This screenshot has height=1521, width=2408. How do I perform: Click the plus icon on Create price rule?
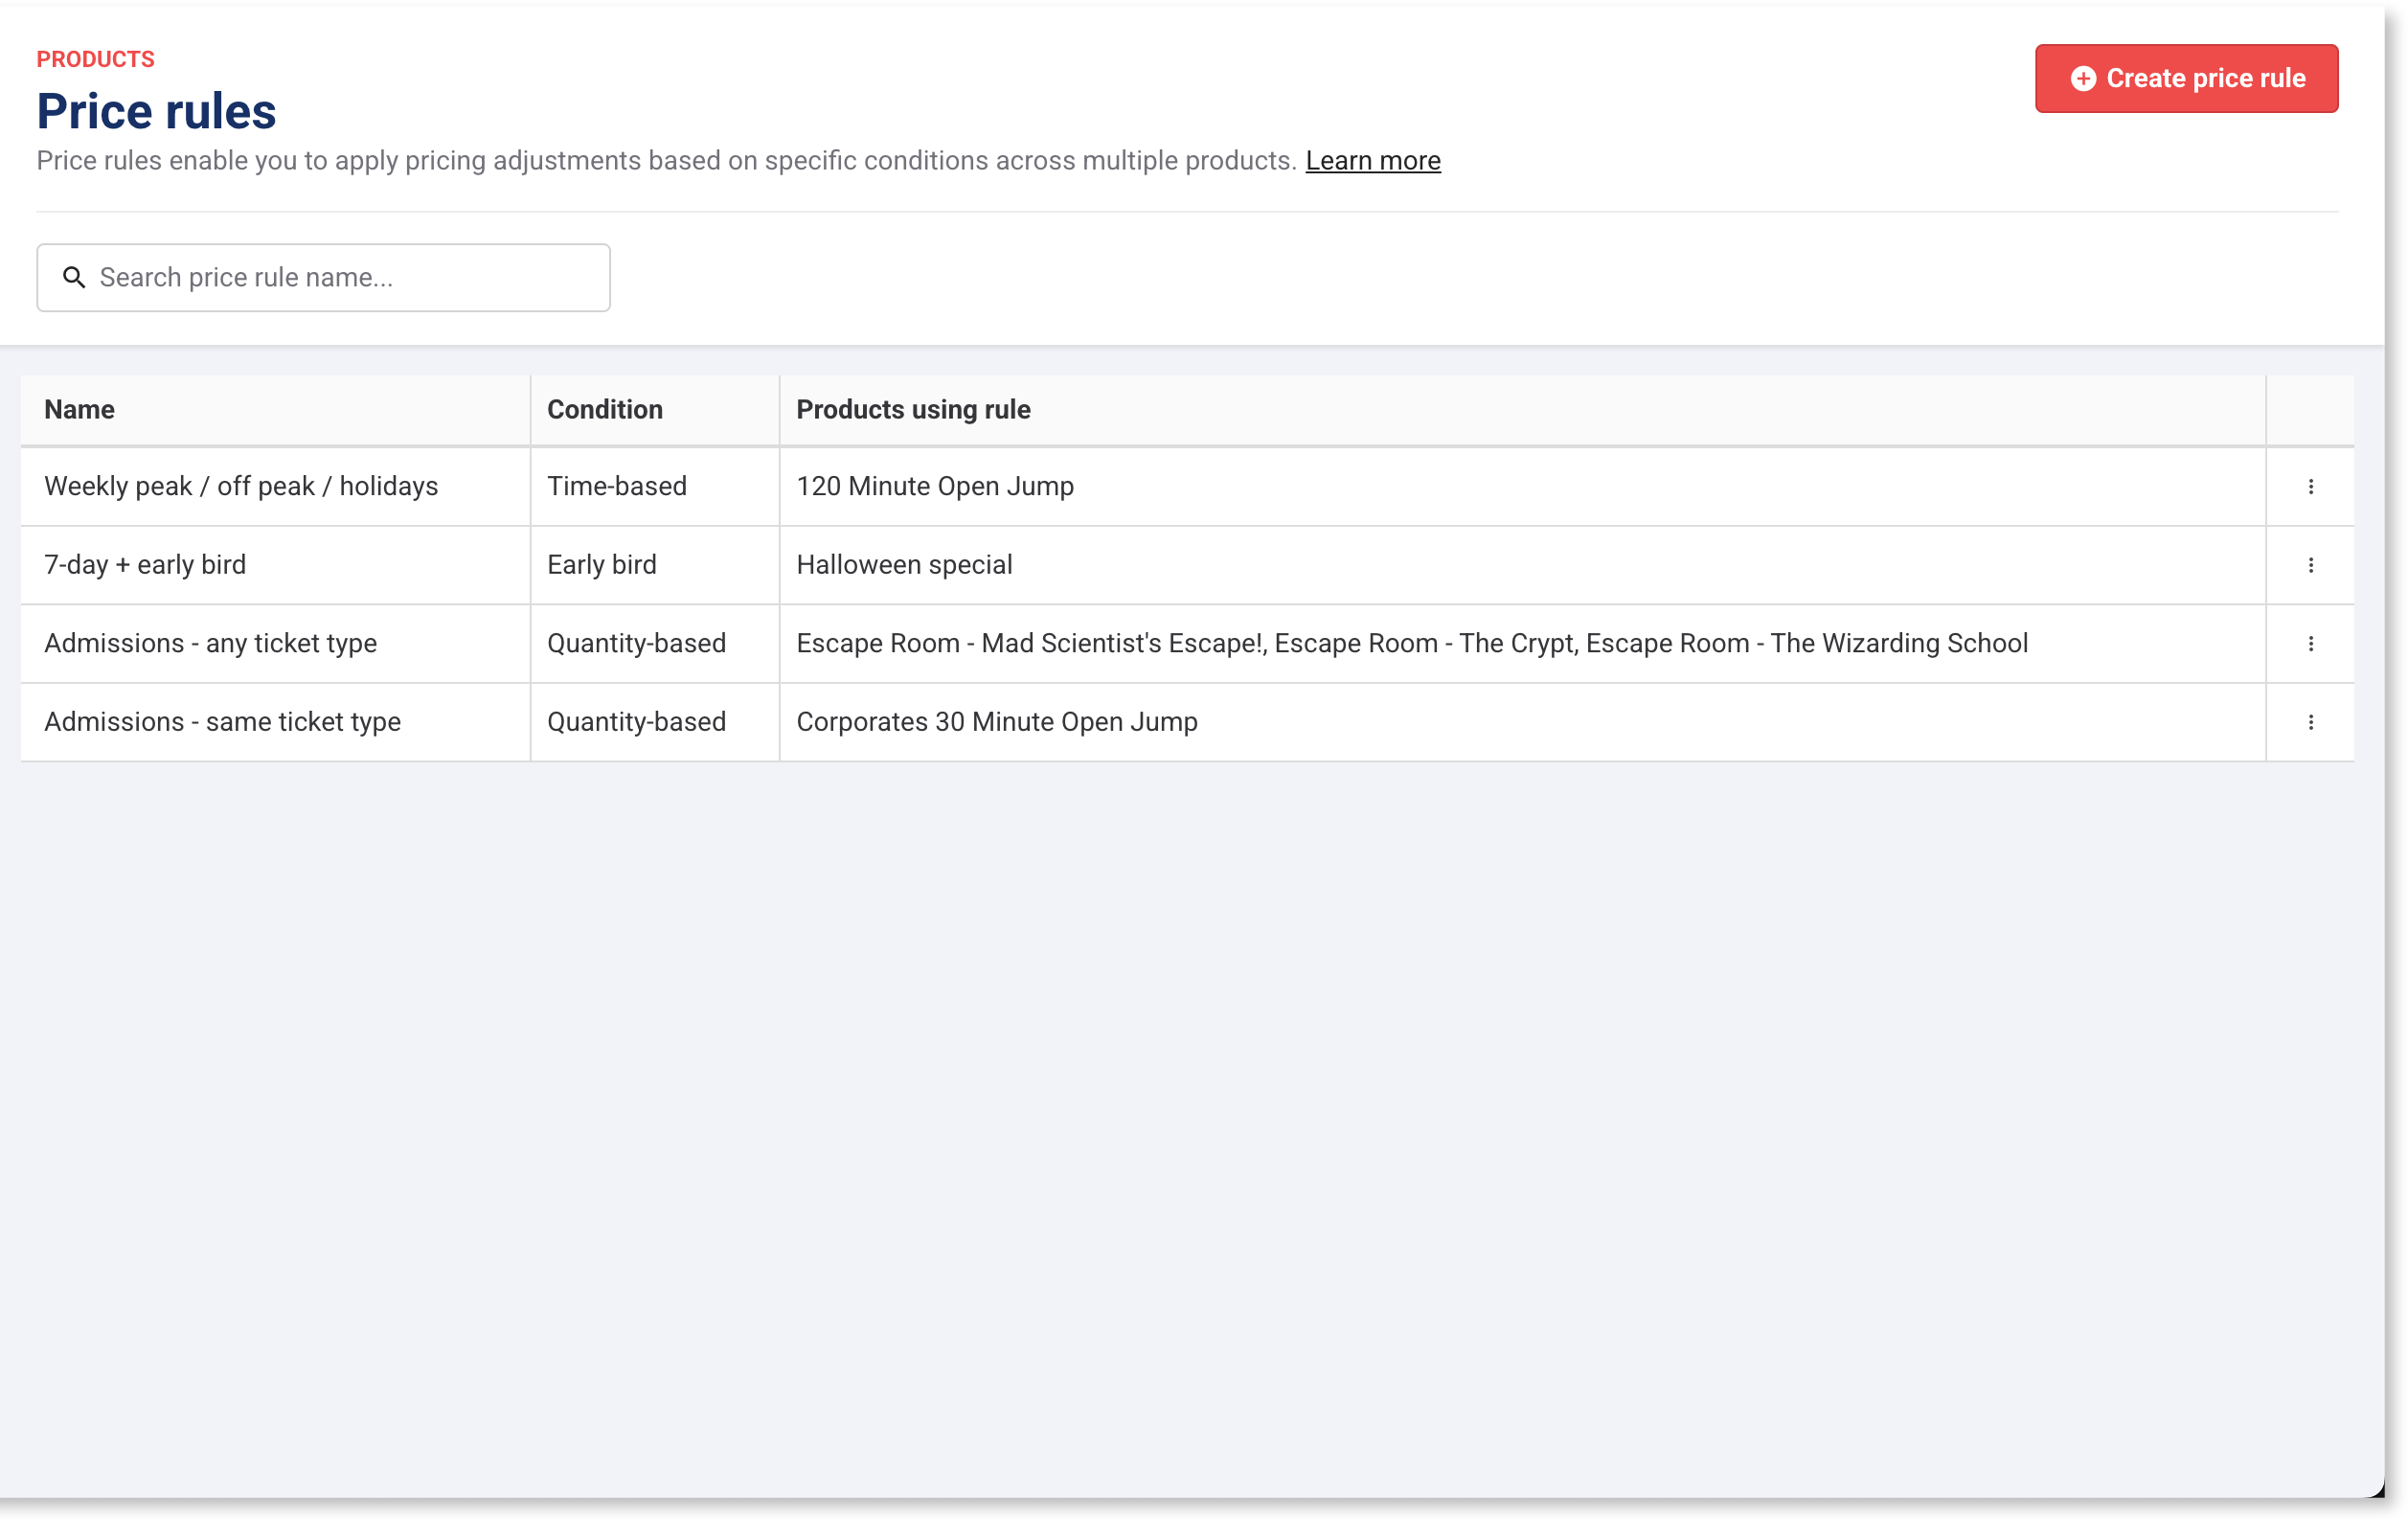(x=2083, y=78)
